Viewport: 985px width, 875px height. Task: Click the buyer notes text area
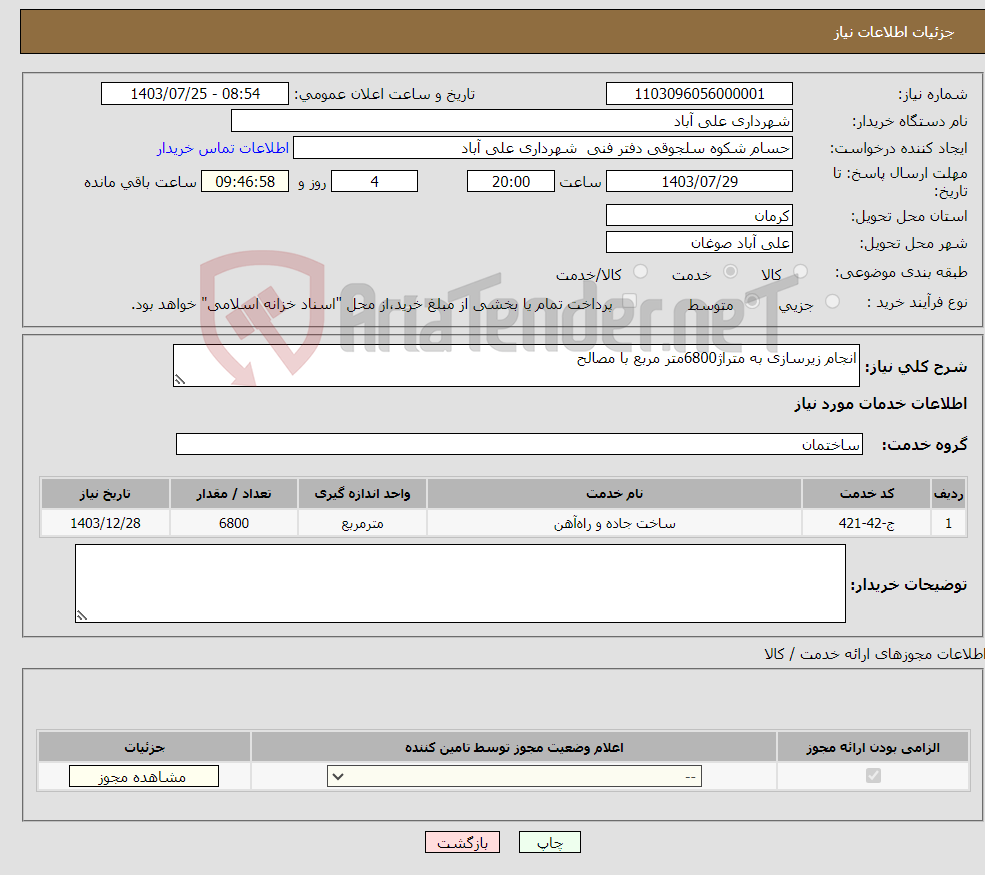460,584
